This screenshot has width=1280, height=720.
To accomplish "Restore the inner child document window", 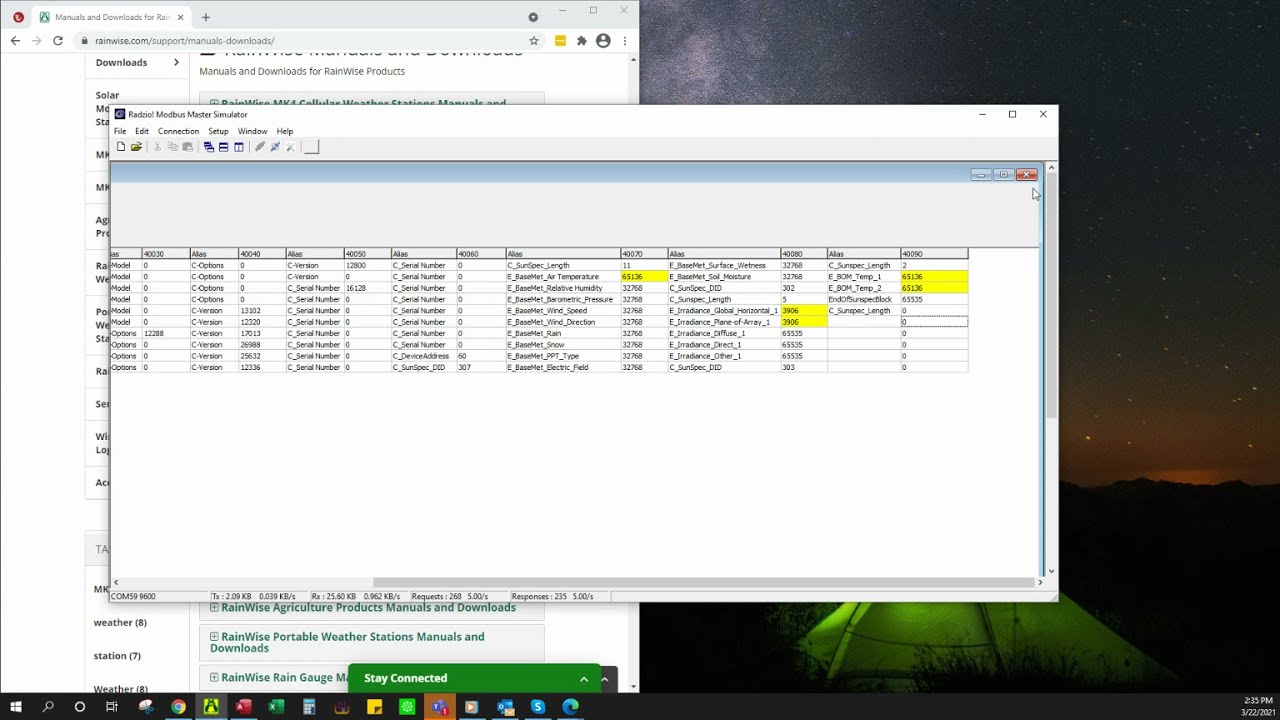I will pos(1003,175).
